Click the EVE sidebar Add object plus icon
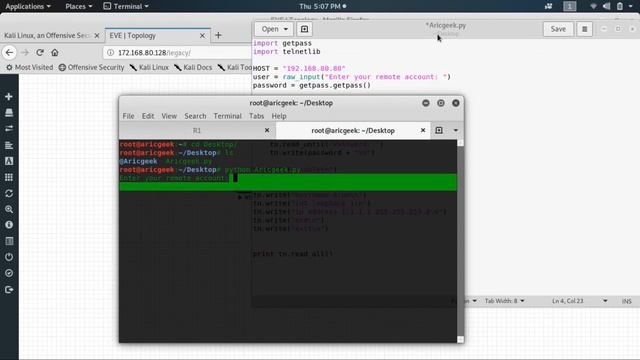 (9, 97)
